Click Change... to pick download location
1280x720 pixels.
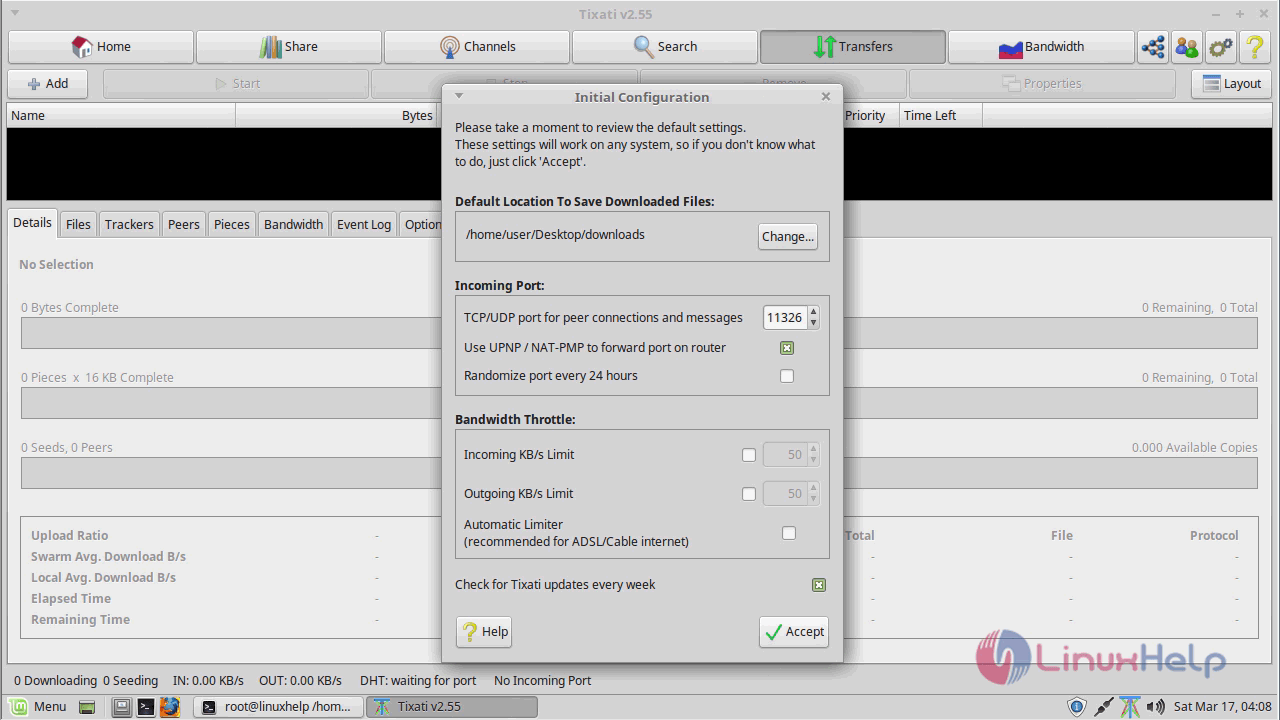788,237
